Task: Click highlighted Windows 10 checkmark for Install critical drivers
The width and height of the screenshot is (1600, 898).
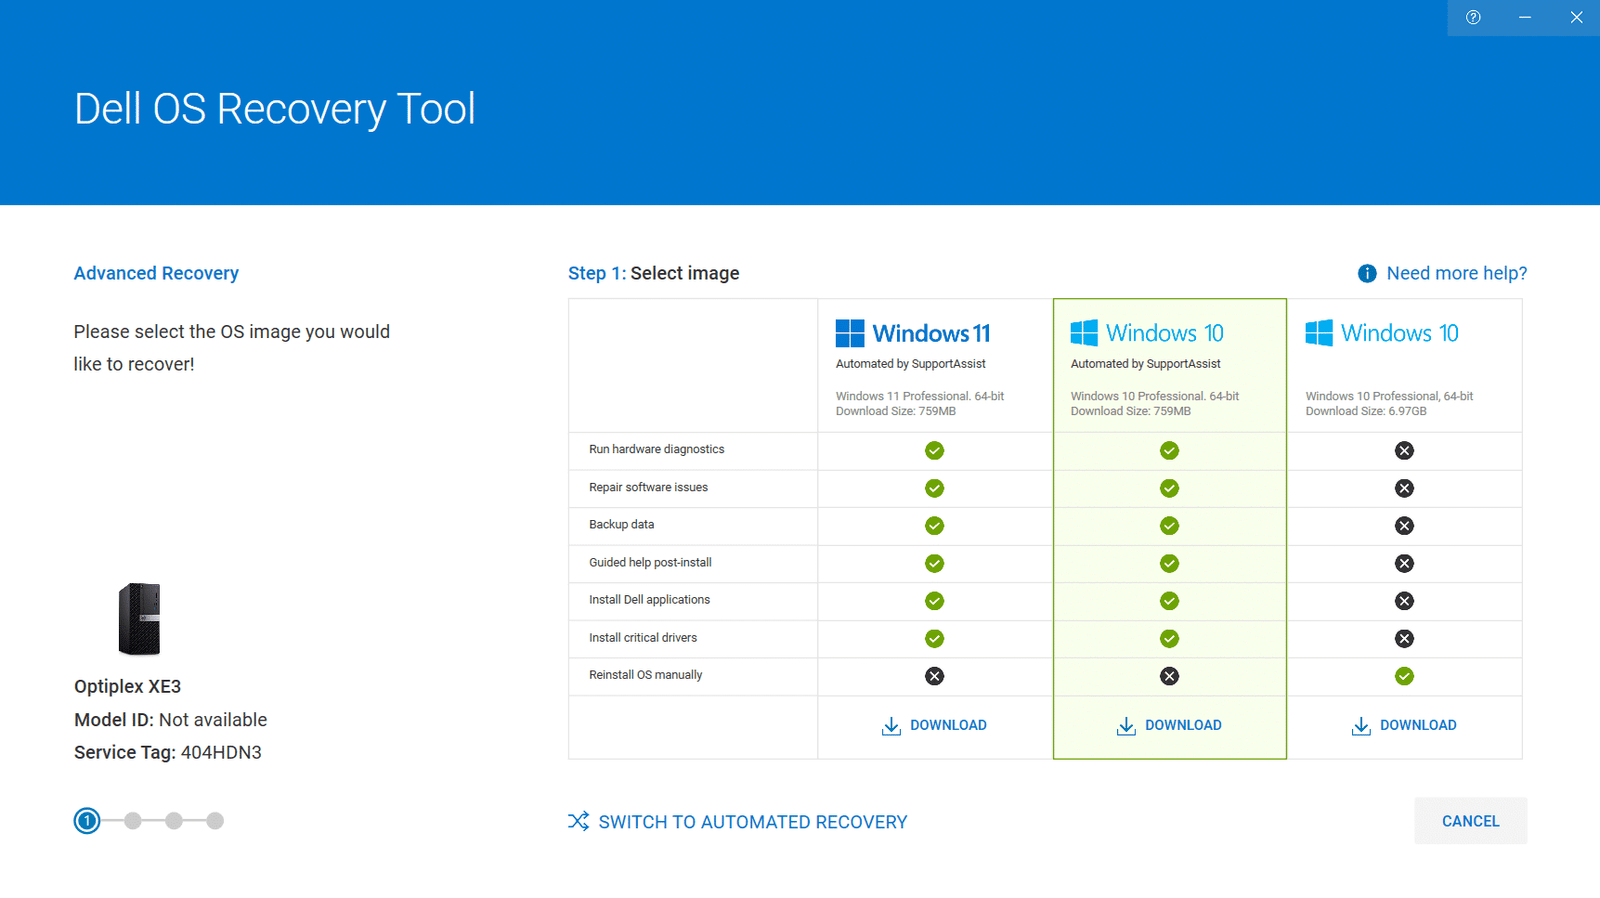Action: (1169, 638)
